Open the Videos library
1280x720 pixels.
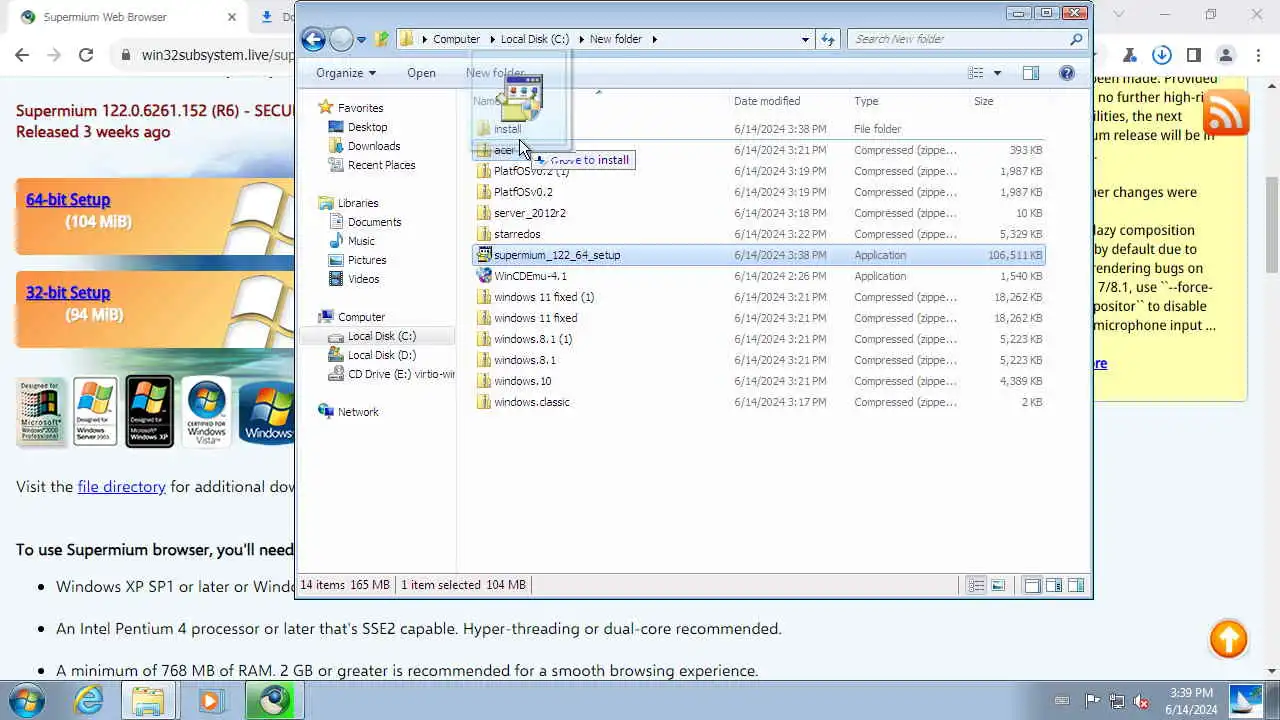tap(363, 279)
